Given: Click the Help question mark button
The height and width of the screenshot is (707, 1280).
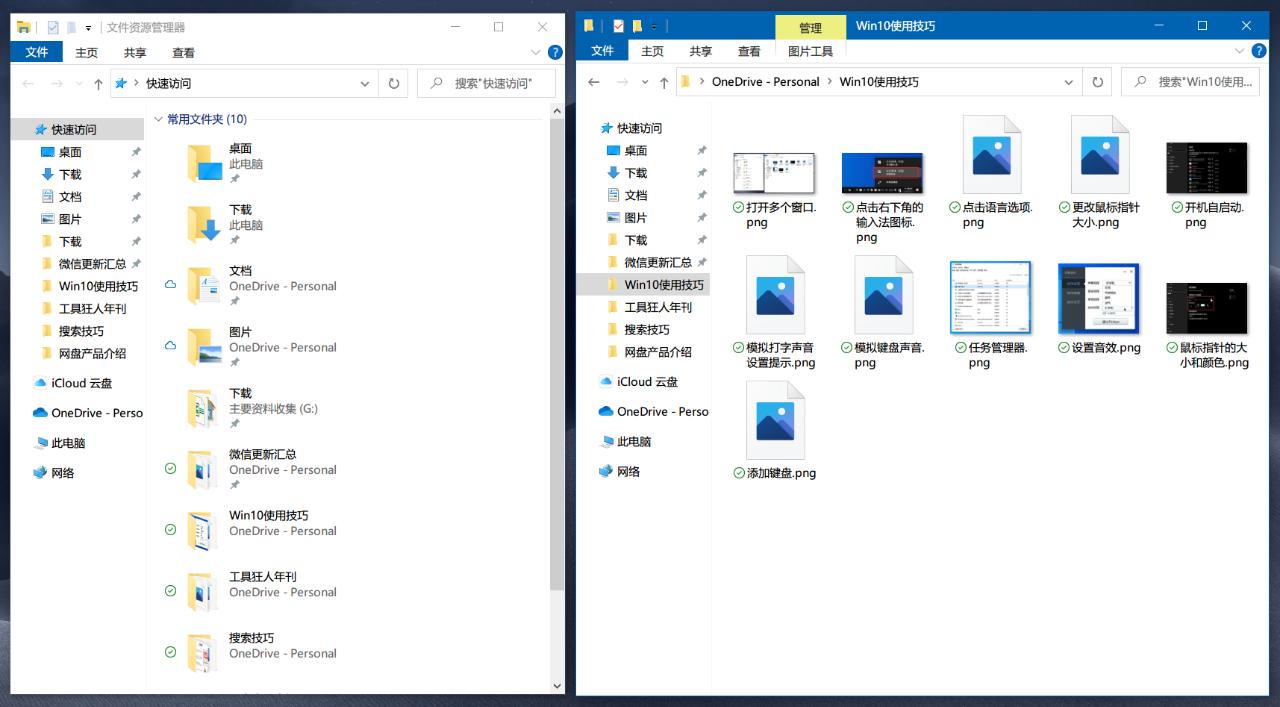Looking at the screenshot, I should click(556, 52).
